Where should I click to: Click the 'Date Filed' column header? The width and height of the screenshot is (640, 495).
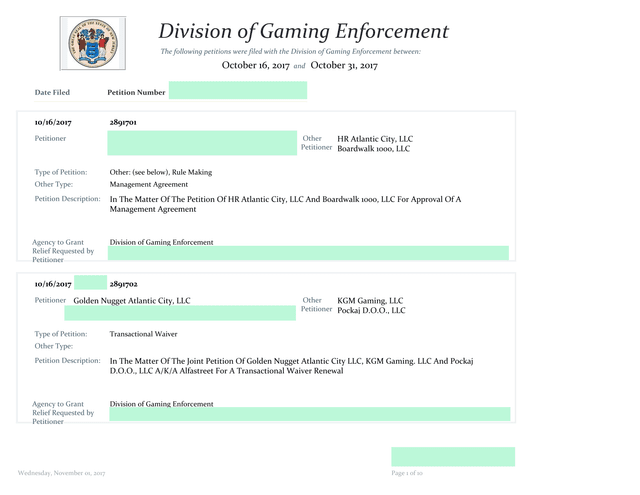coord(52,92)
